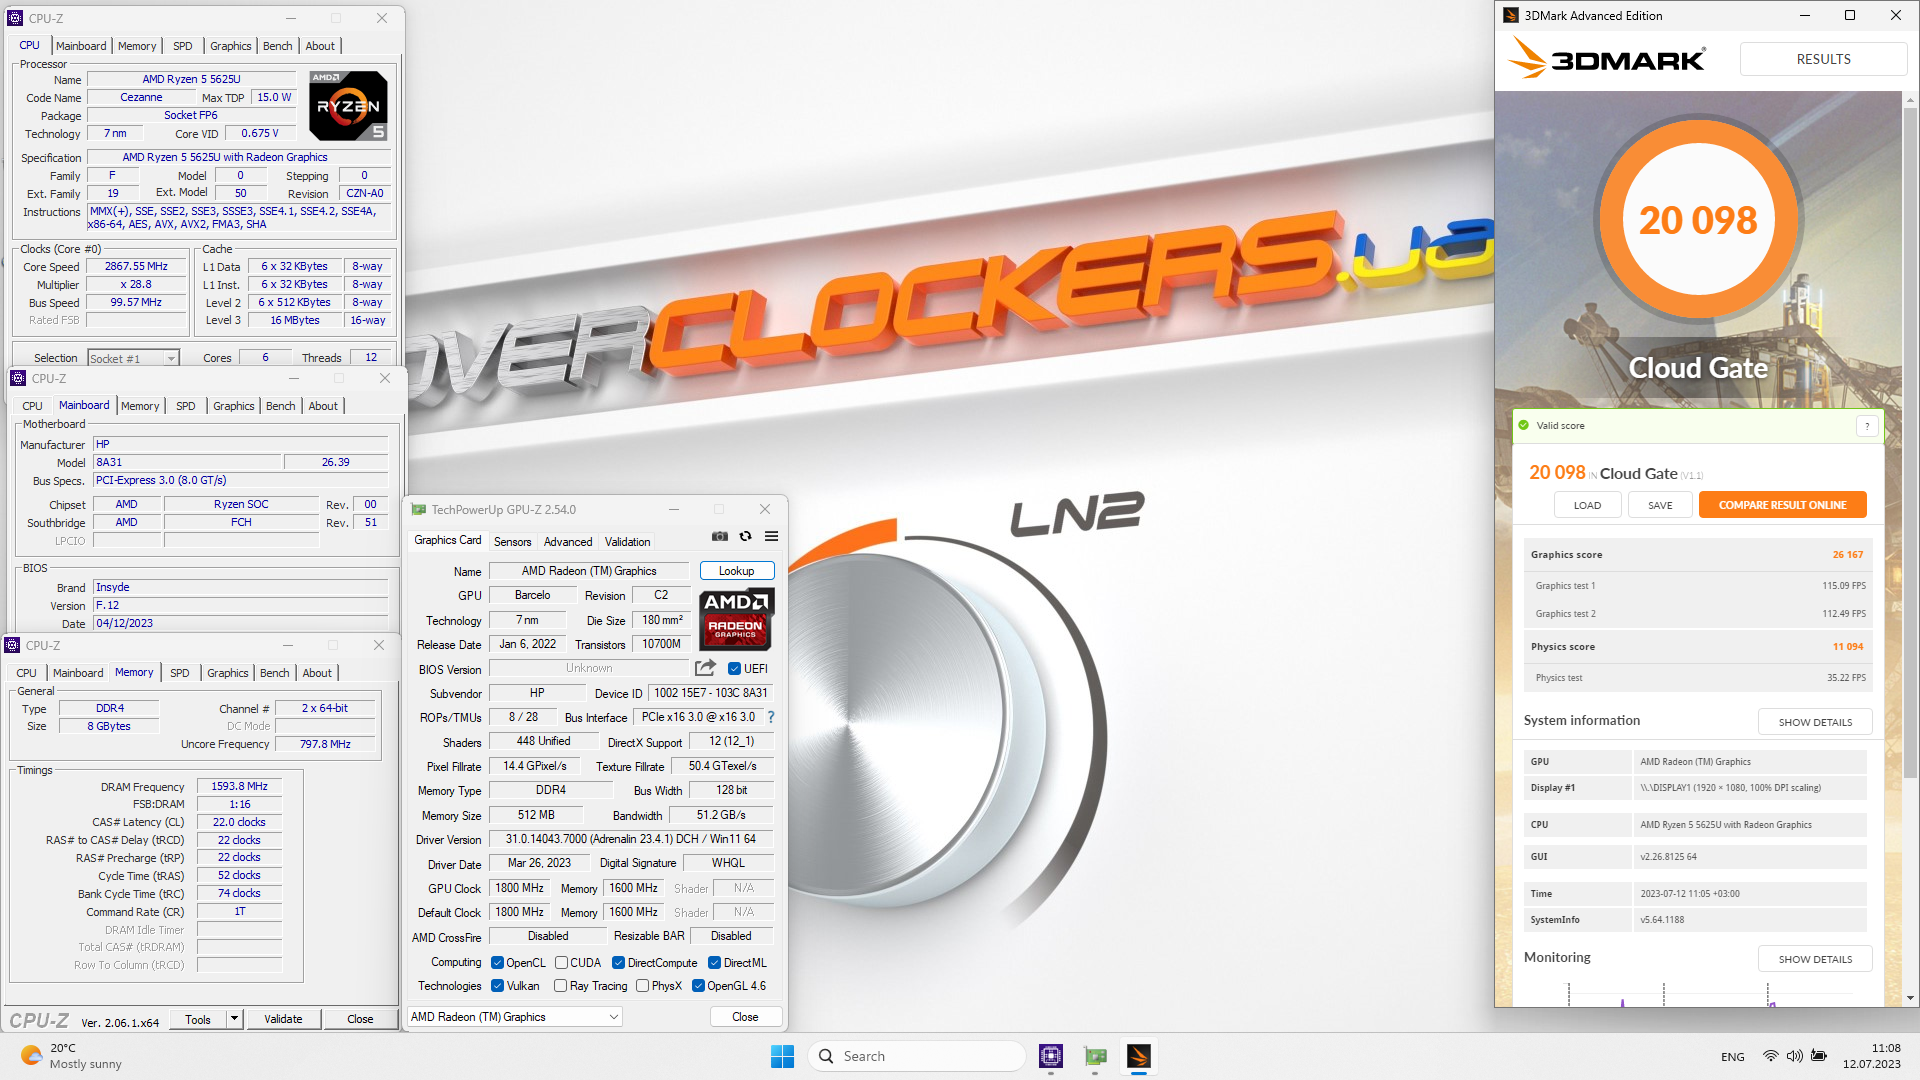Click the RESULTS button in 3DMark
The width and height of the screenshot is (1920, 1080).
(x=1823, y=59)
